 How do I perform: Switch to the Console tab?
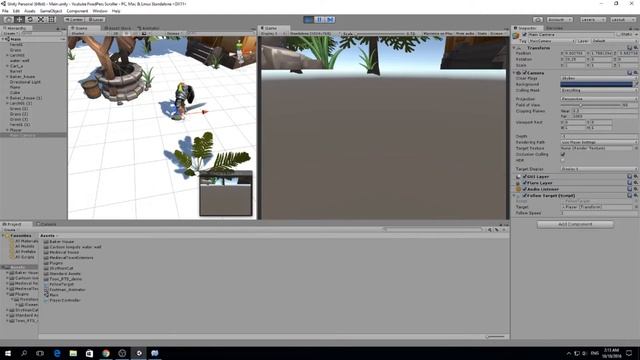click(x=47, y=224)
